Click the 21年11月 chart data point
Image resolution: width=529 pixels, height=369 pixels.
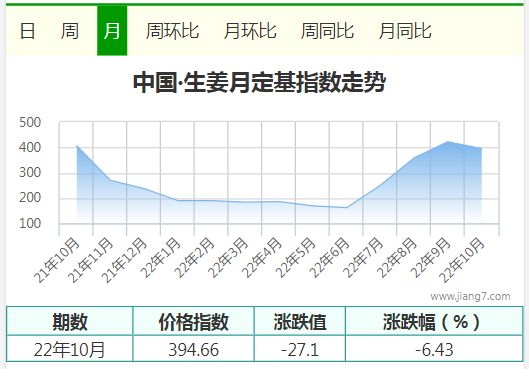pos(110,180)
